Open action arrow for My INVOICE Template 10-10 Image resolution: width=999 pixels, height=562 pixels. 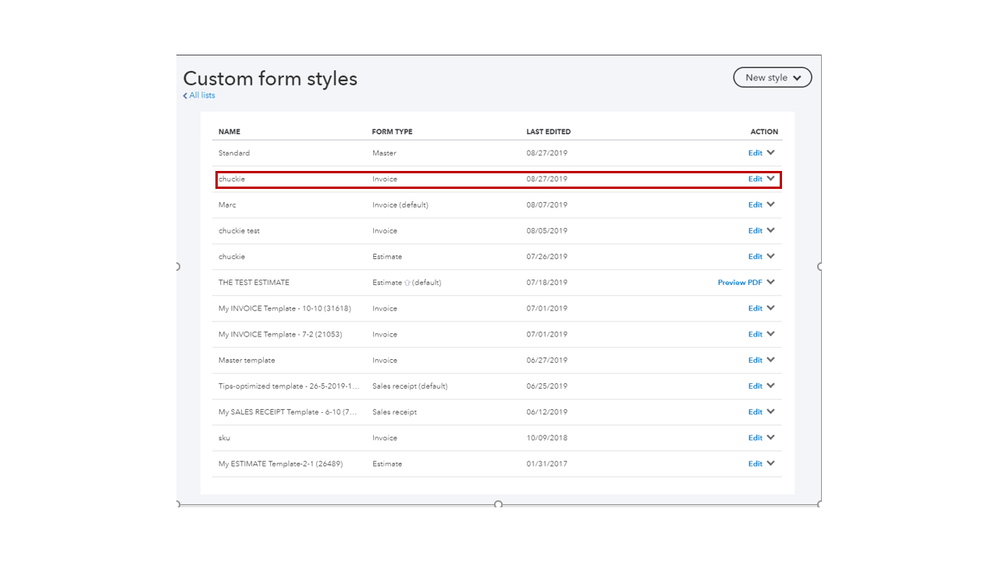coord(771,309)
